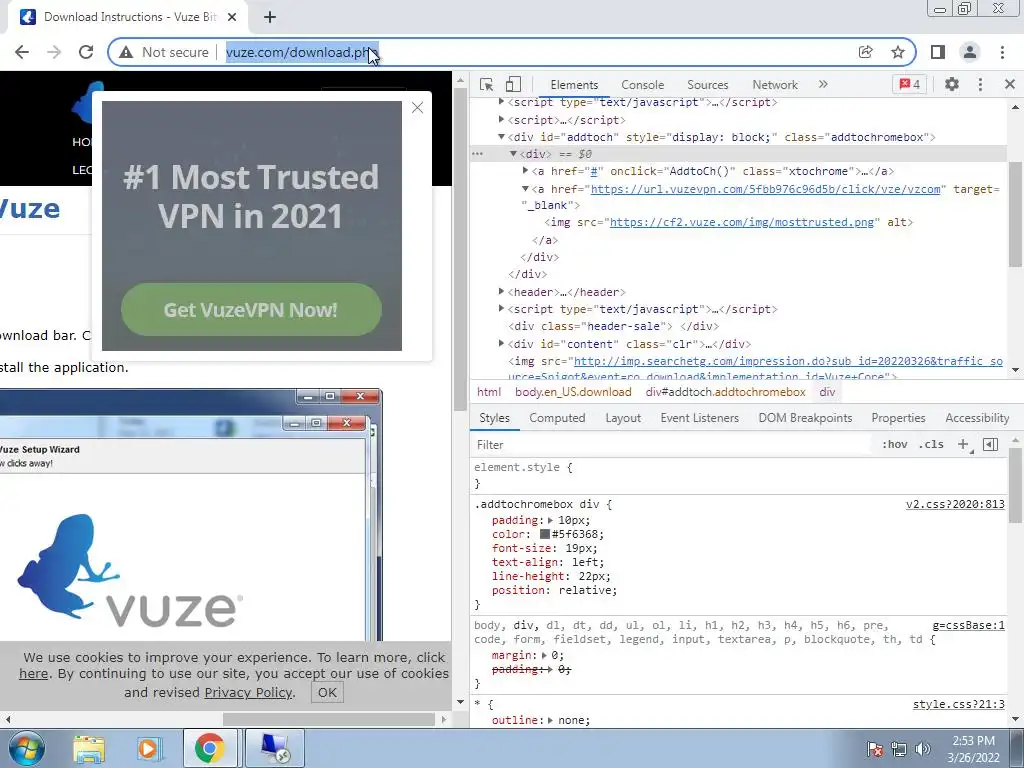Click the share page icon in address bar

865,52
